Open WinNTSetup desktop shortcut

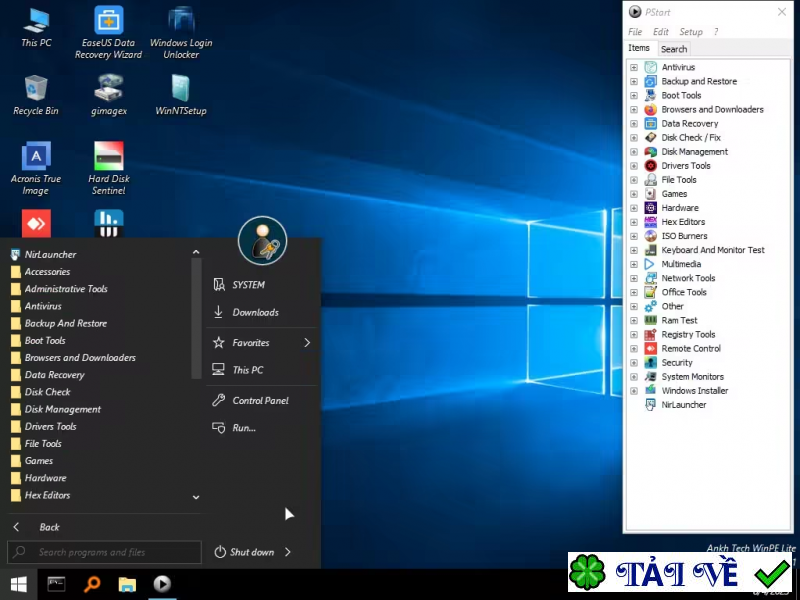click(181, 89)
